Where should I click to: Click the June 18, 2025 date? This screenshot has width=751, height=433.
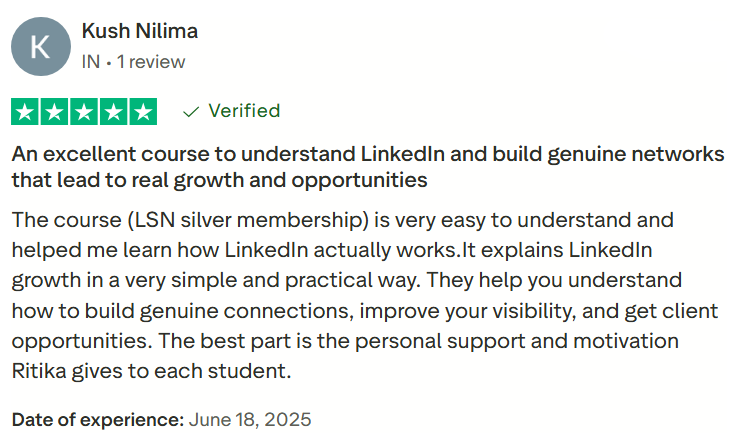click(250, 418)
